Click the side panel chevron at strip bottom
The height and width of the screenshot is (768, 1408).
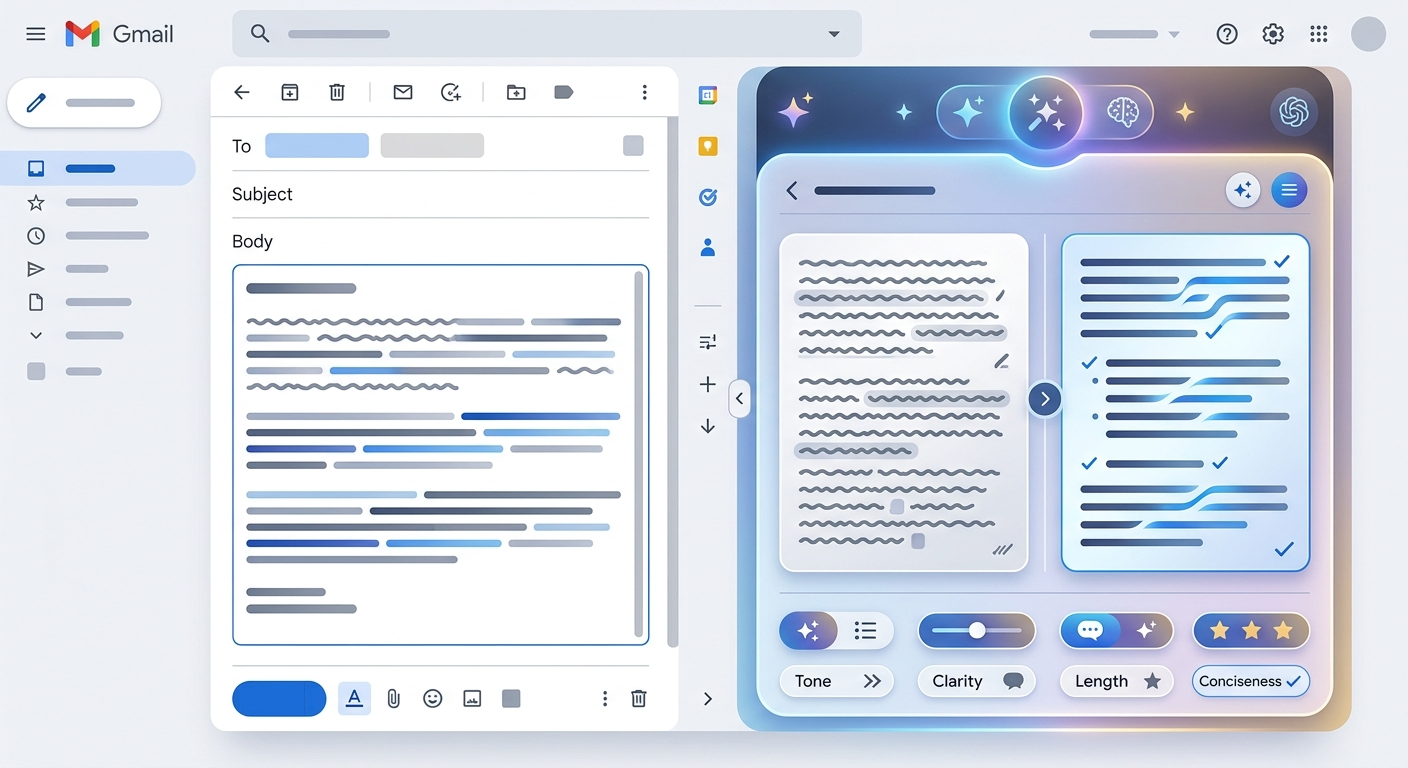pyautogui.click(x=708, y=699)
